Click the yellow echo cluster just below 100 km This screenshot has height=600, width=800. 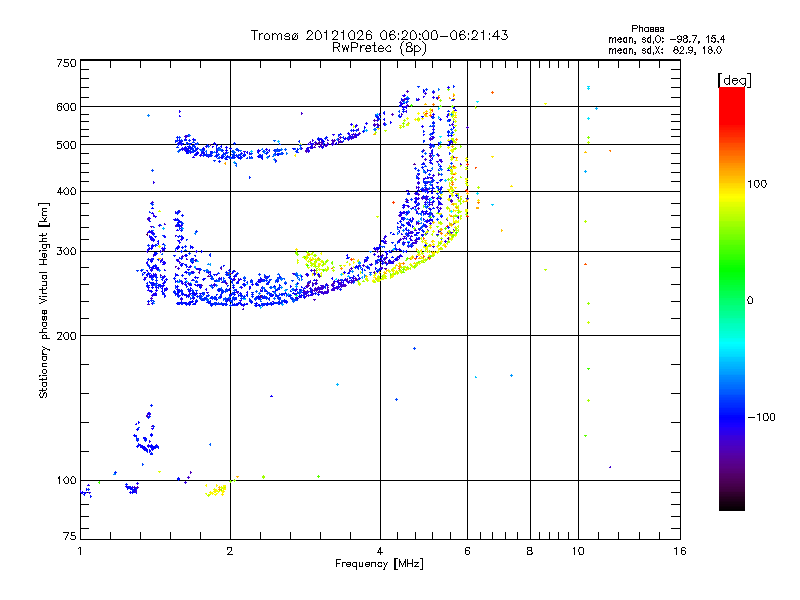click(x=216, y=490)
